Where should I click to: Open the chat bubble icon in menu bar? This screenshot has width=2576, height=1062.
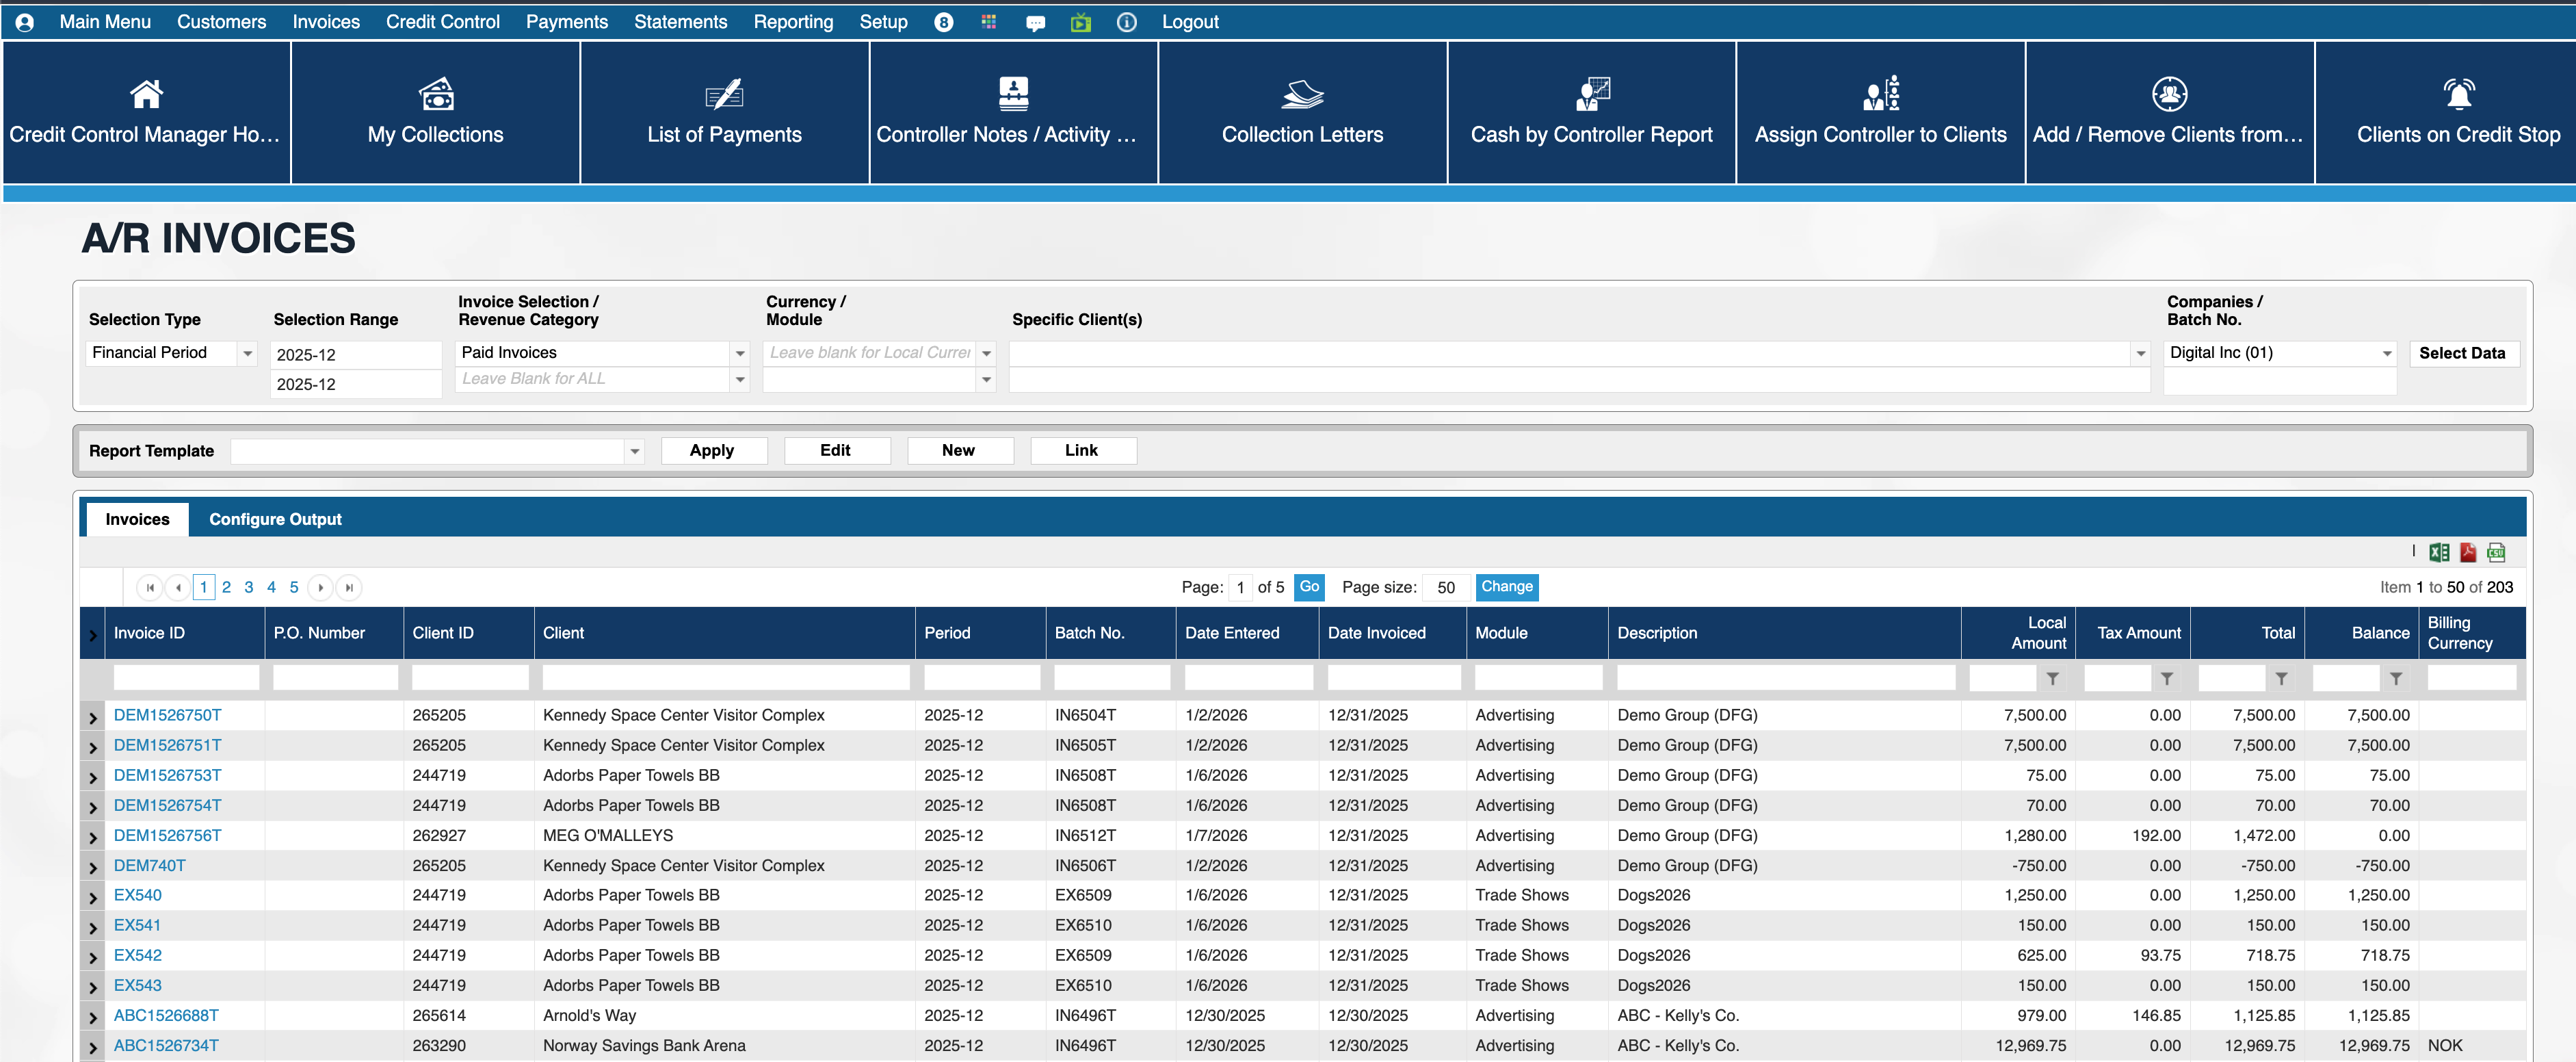click(1035, 22)
